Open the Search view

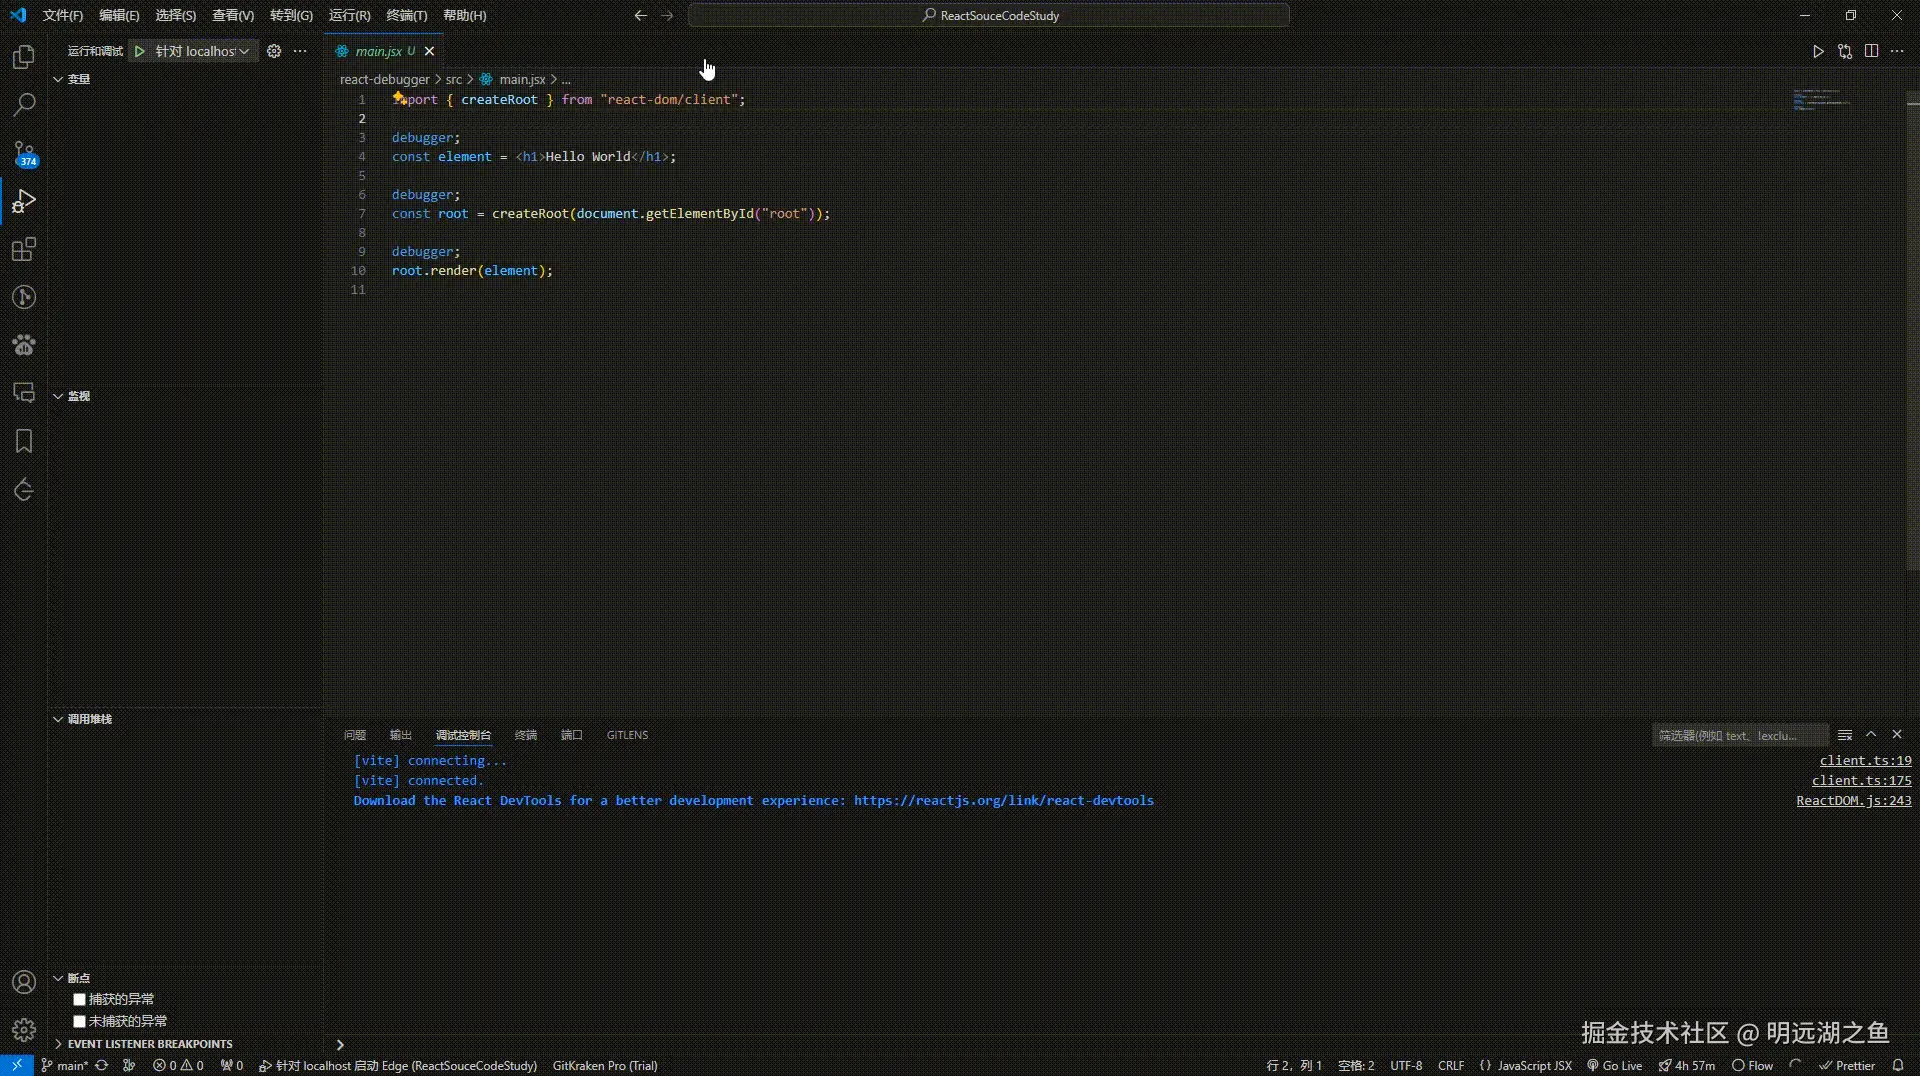[x=24, y=104]
